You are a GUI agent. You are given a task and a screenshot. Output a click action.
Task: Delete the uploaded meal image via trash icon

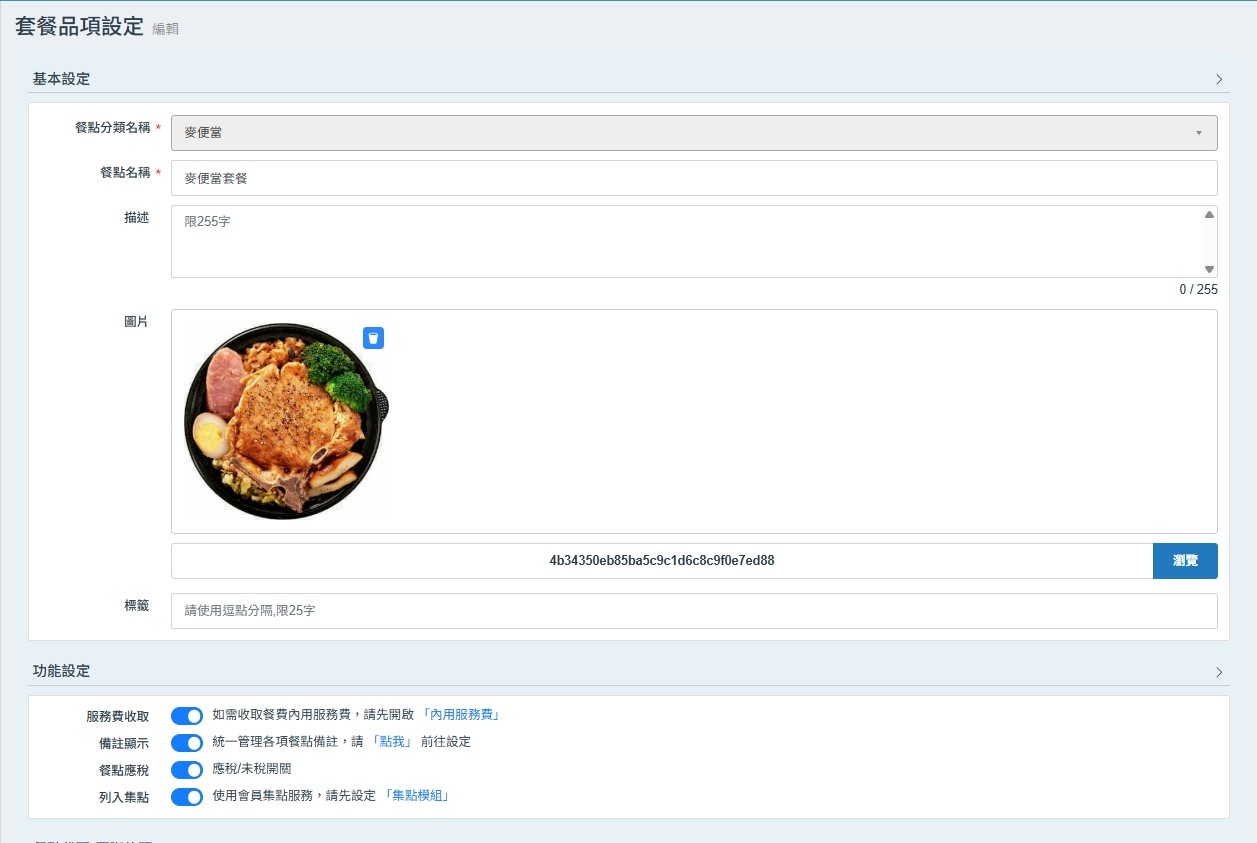373,338
